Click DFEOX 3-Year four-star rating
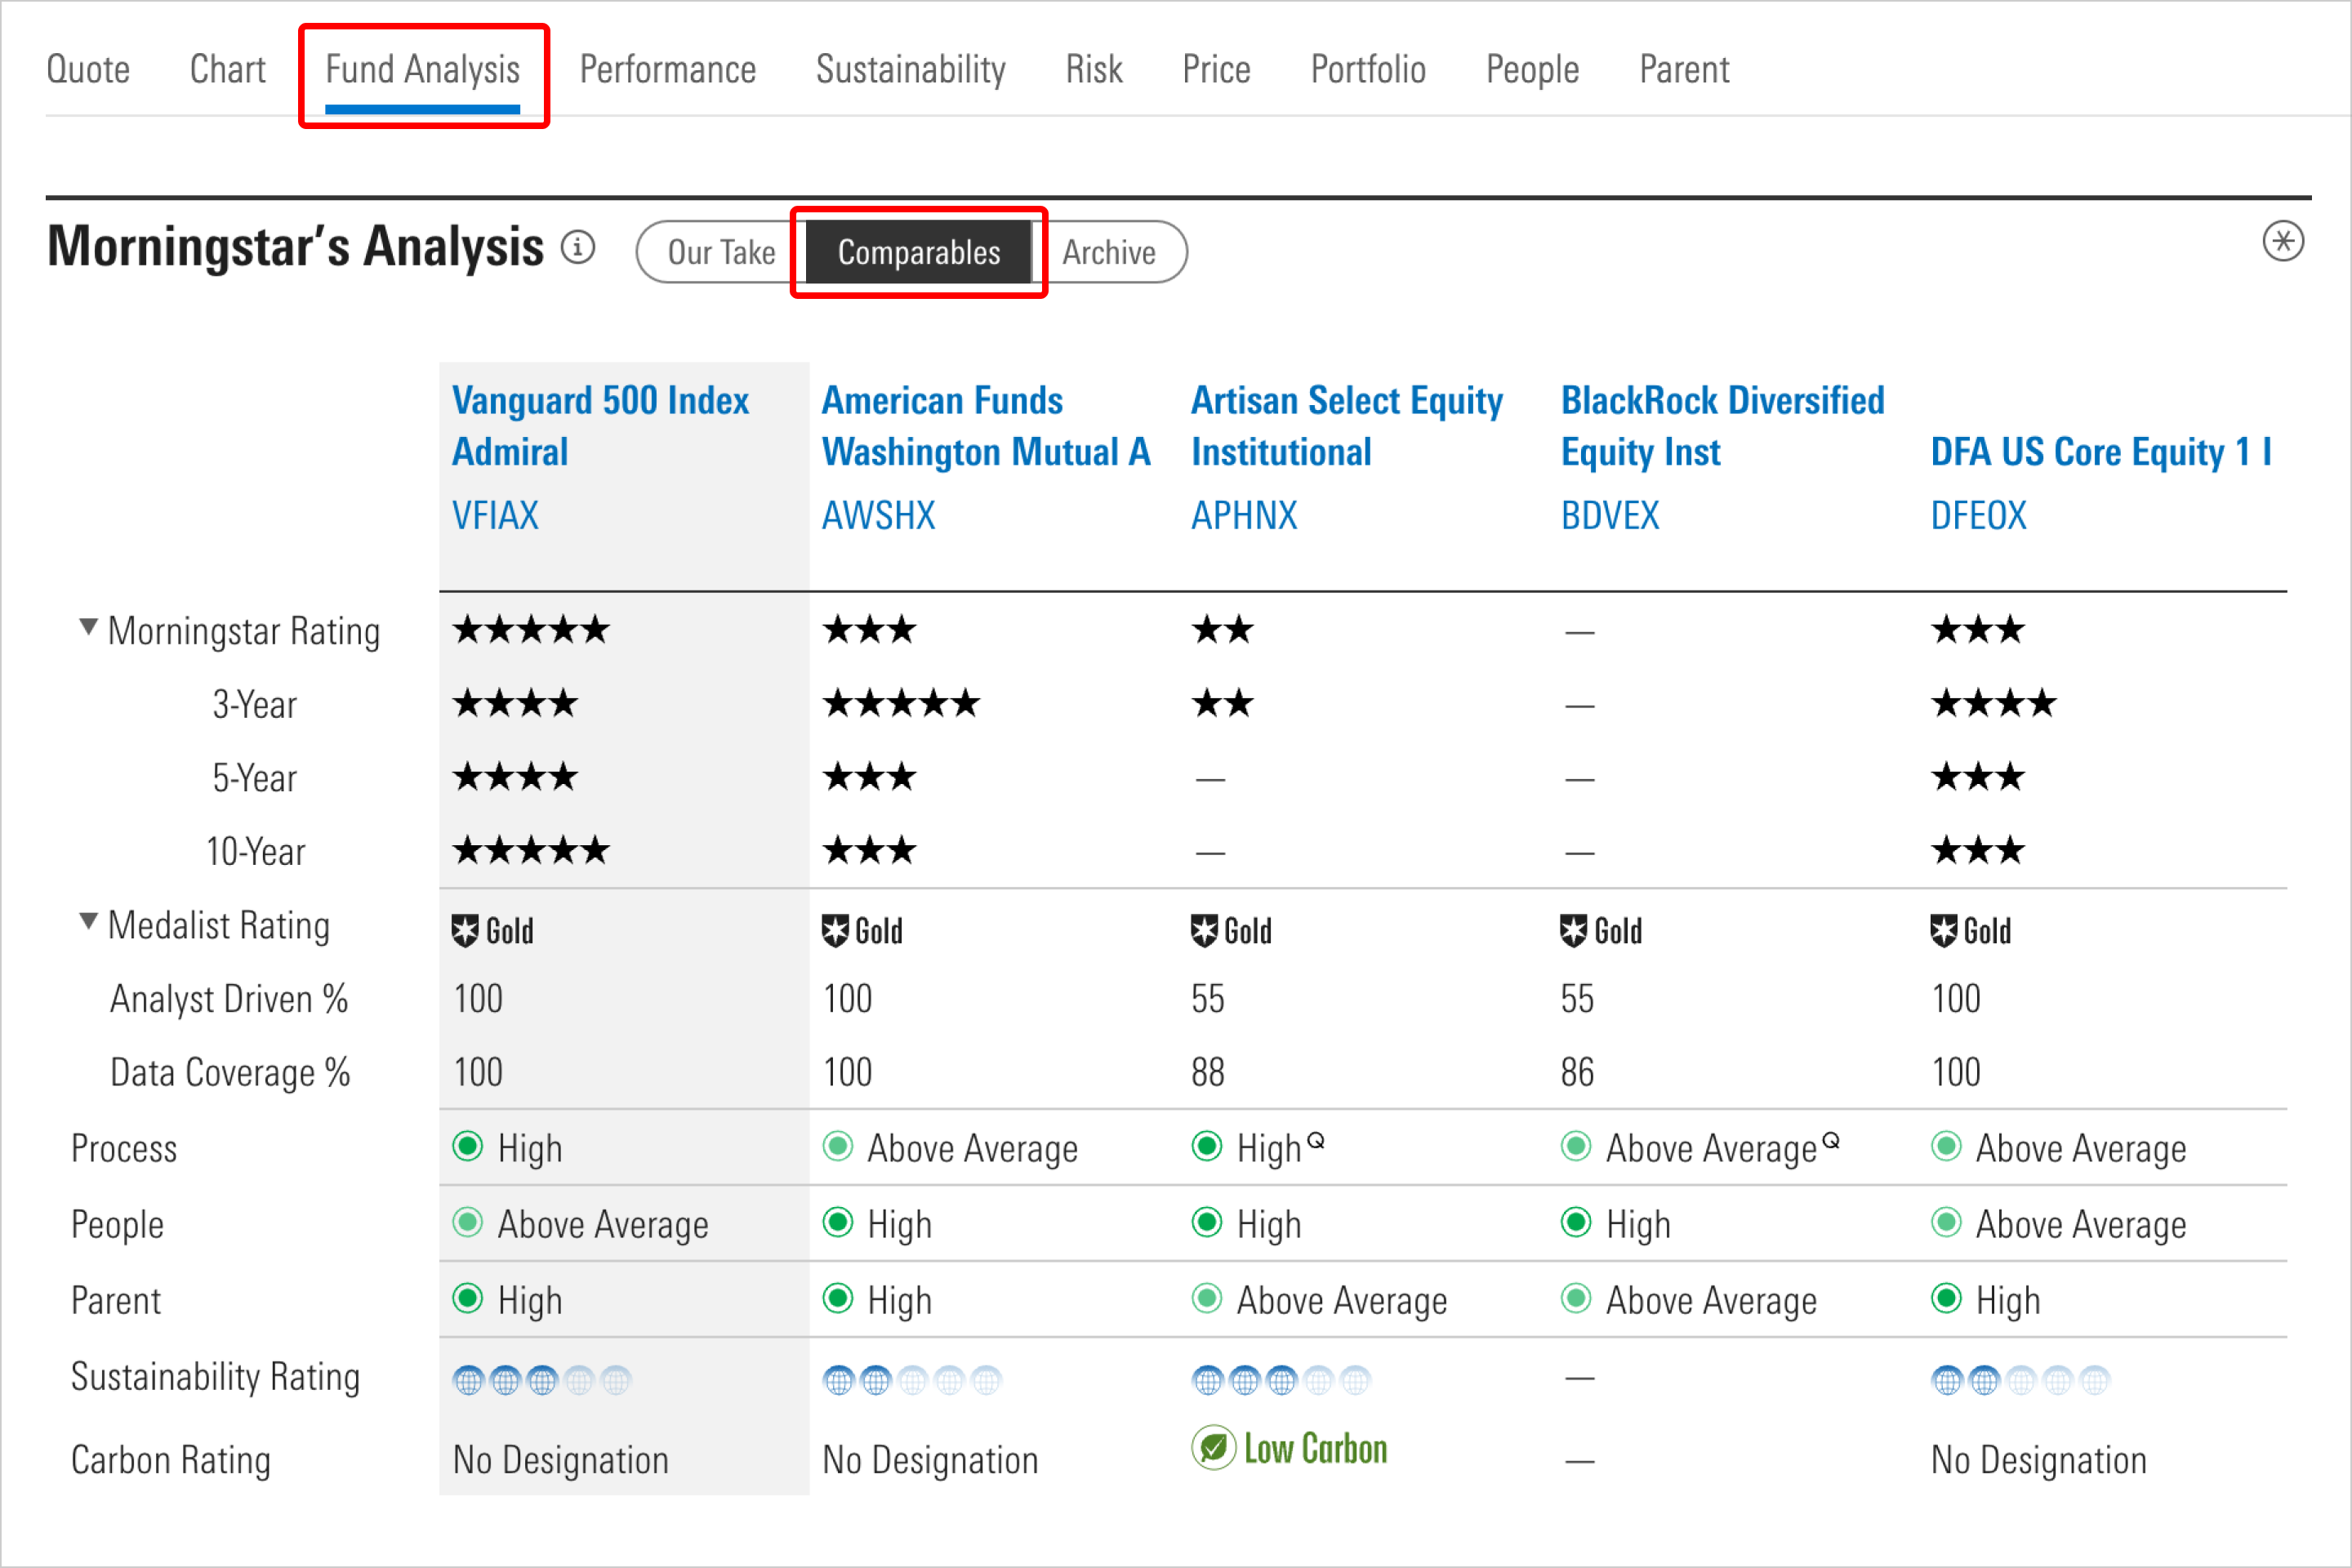The width and height of the screenshot is (2352, 1568). coord(1993,704)
